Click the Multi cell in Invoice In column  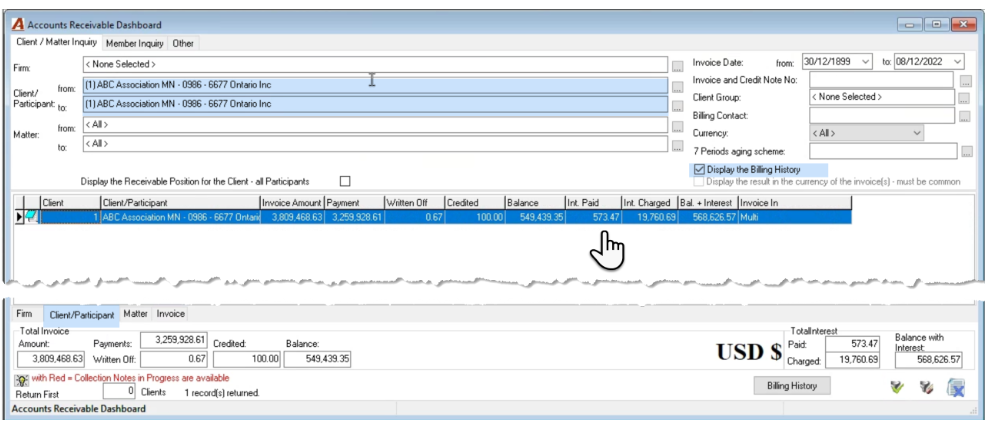[x=795, y=217]
